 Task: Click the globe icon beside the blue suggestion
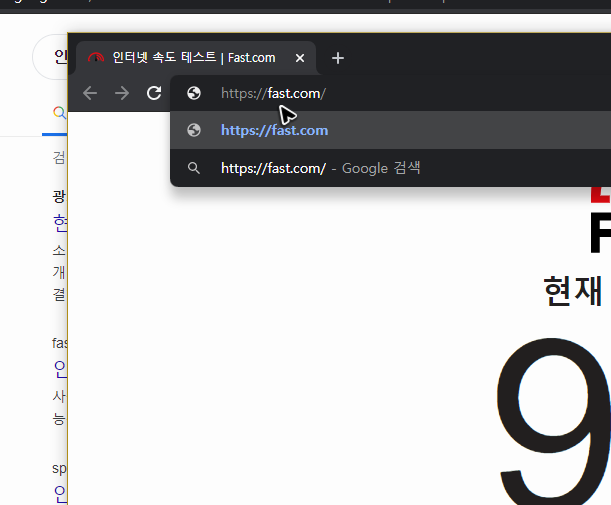coord(194,130)
